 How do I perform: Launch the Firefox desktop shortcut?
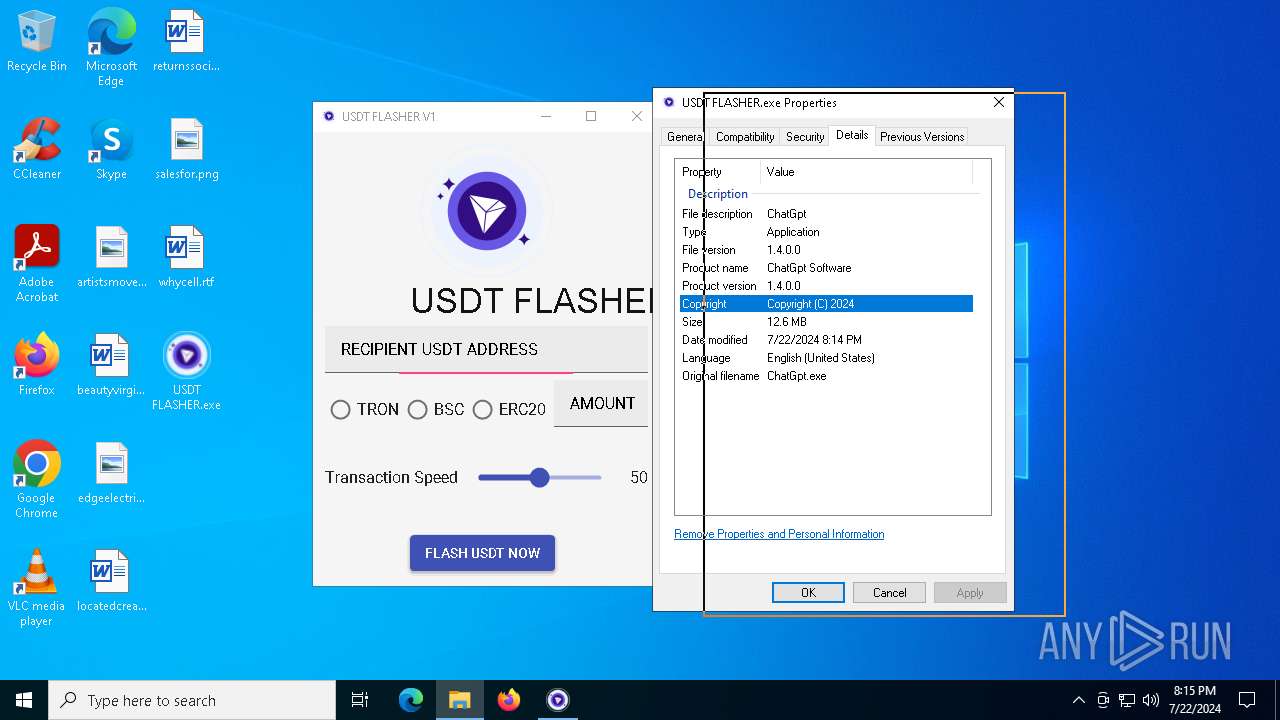coord(37,366)
